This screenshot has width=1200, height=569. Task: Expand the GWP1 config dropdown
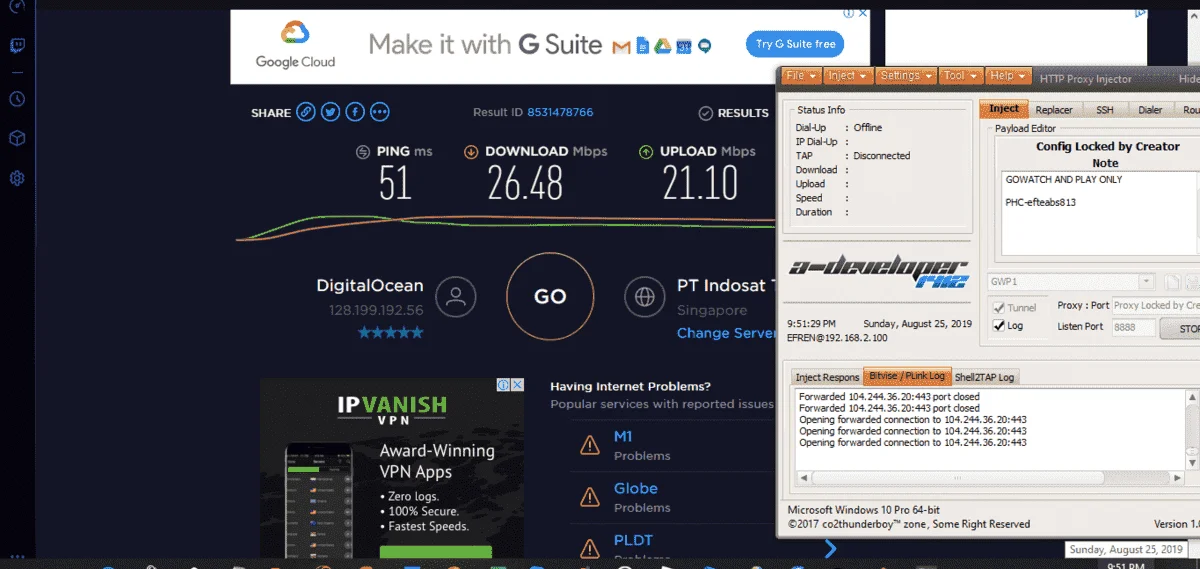click(x=1146, y=283)
